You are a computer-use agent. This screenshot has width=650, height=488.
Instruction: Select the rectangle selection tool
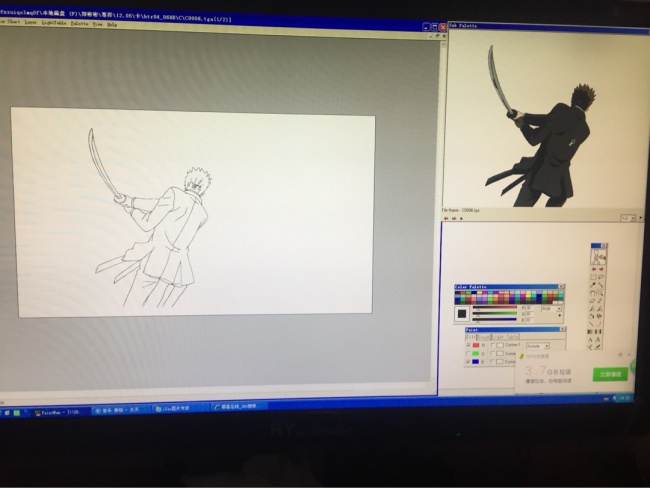tap(593, 277)
